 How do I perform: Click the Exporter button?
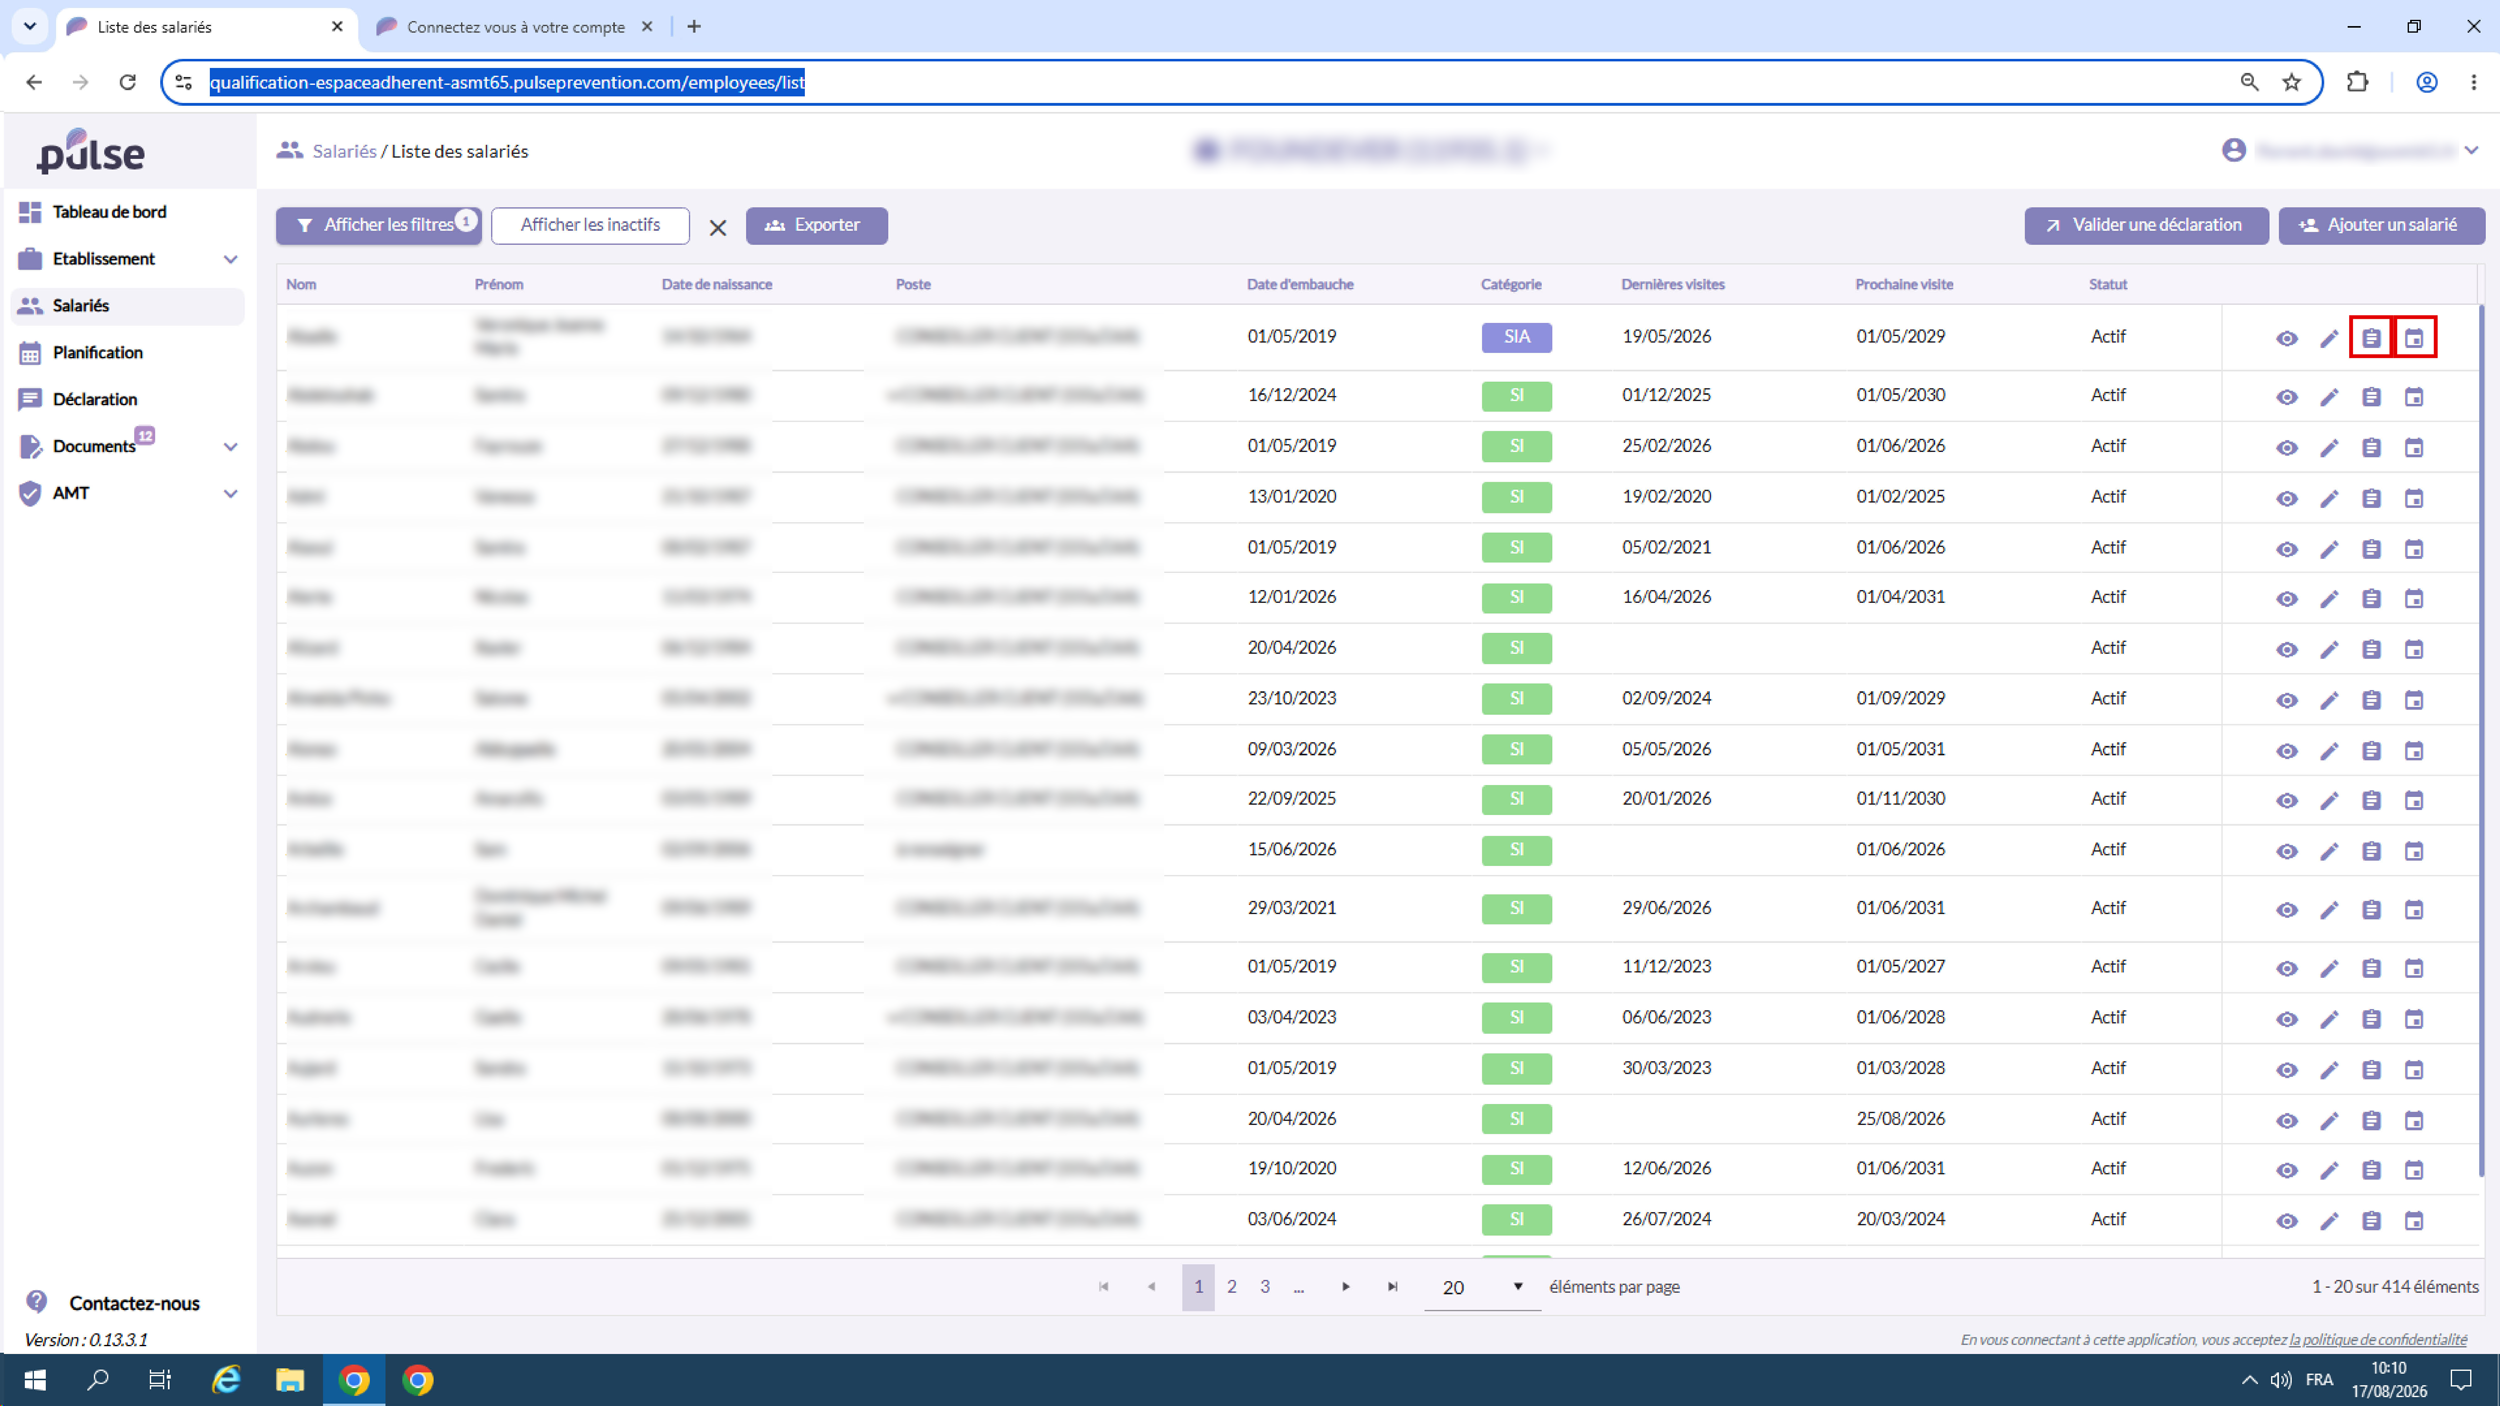tap(816, 225)
